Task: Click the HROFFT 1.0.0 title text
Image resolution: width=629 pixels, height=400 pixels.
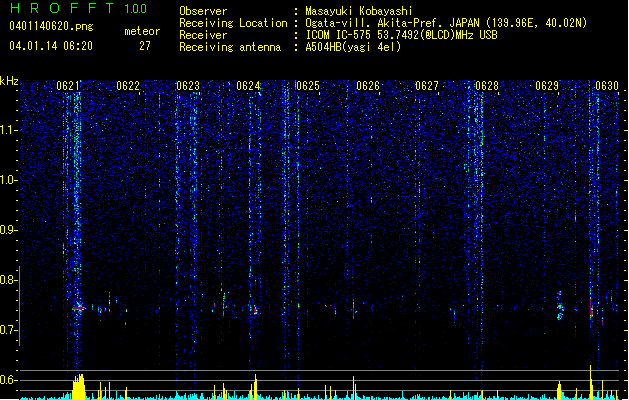Action: [x=79, y=8]
